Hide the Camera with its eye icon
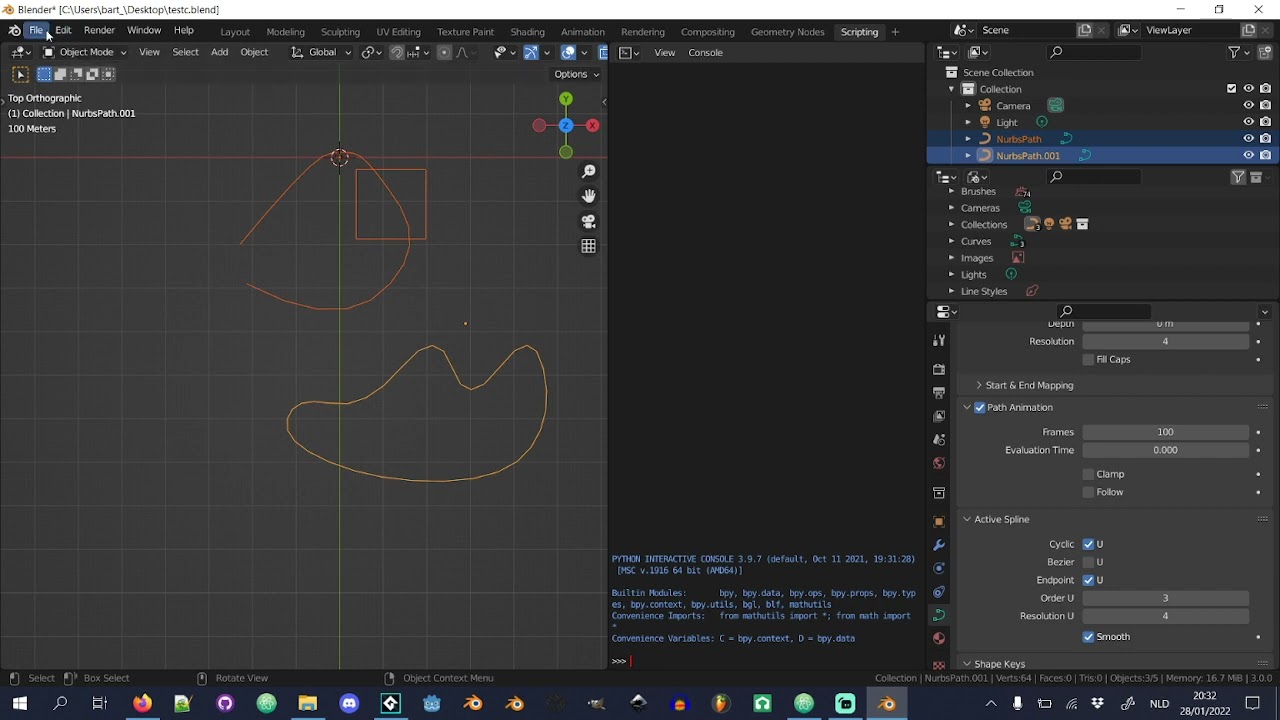This screenshot has width=1280, height=720. [x=1248, y=106]
